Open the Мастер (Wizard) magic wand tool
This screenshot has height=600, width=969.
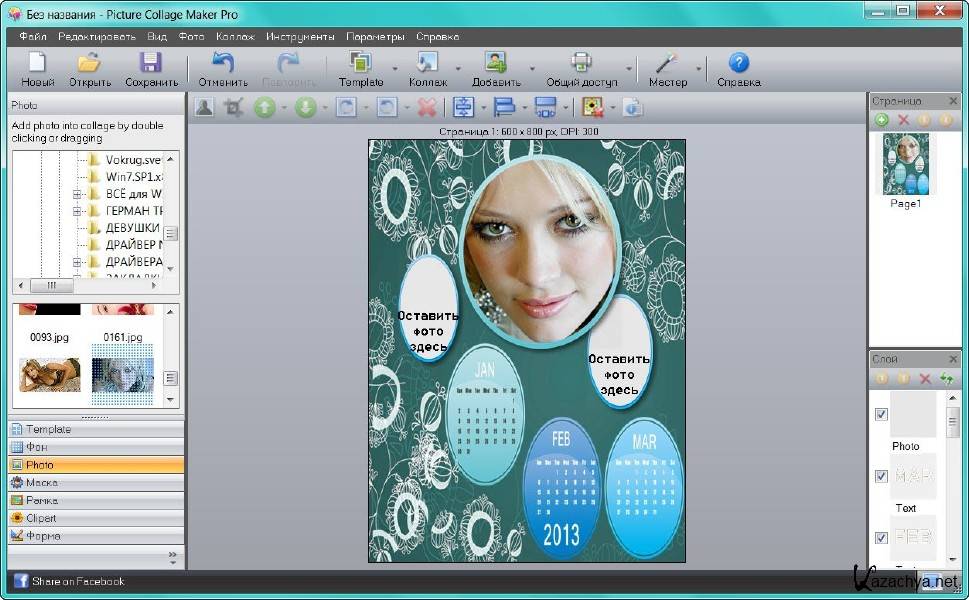point(667,64)
